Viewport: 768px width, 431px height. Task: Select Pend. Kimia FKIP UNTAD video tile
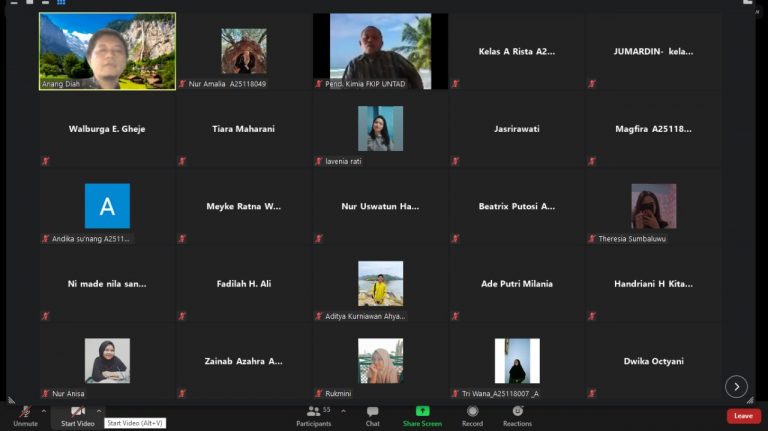pos(380,51)
